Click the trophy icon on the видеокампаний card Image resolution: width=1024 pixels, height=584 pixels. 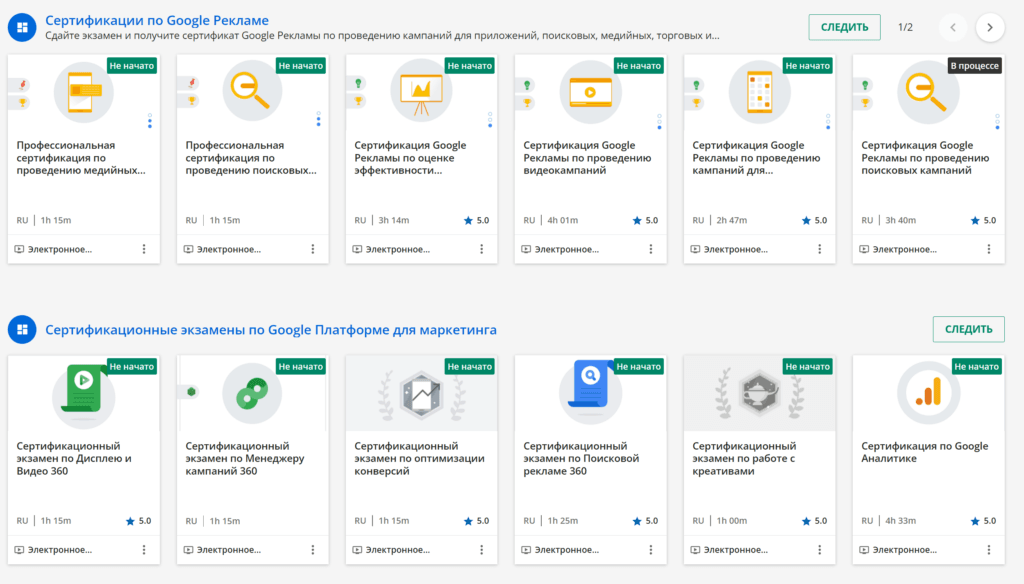point(527,102)
